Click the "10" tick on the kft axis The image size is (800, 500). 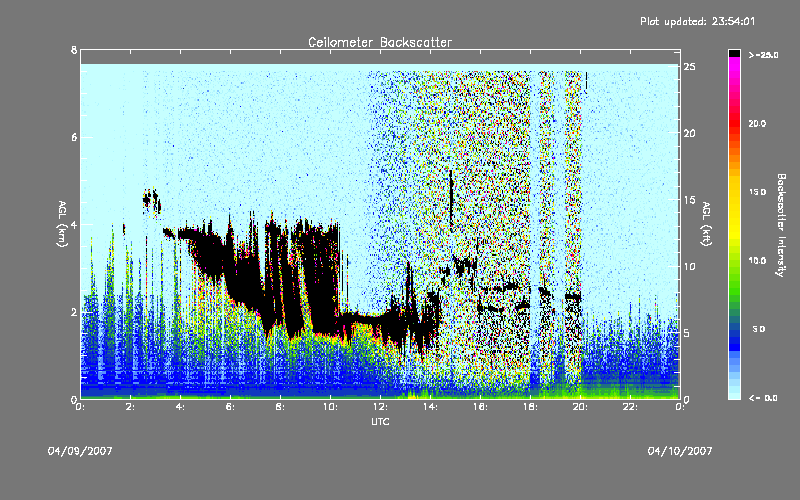pos(690,266)
